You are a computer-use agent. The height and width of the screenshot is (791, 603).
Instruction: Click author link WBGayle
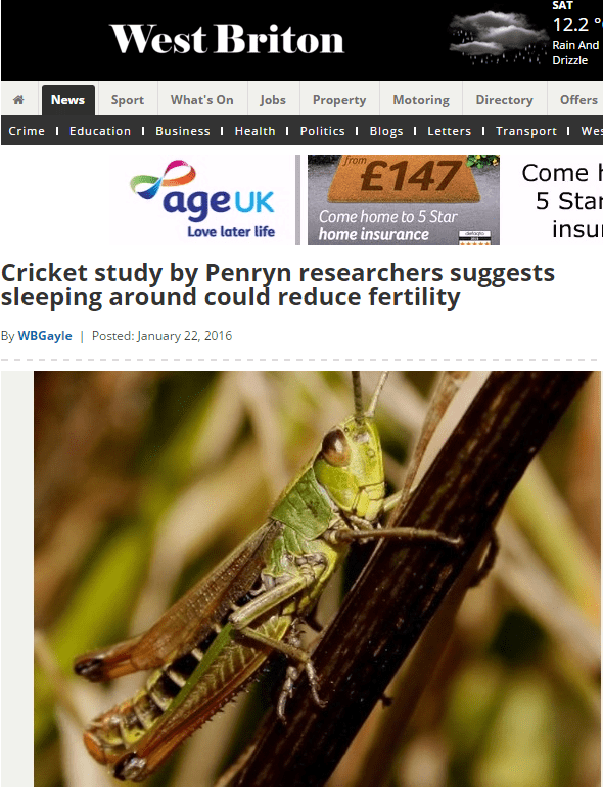click(45, 336)
